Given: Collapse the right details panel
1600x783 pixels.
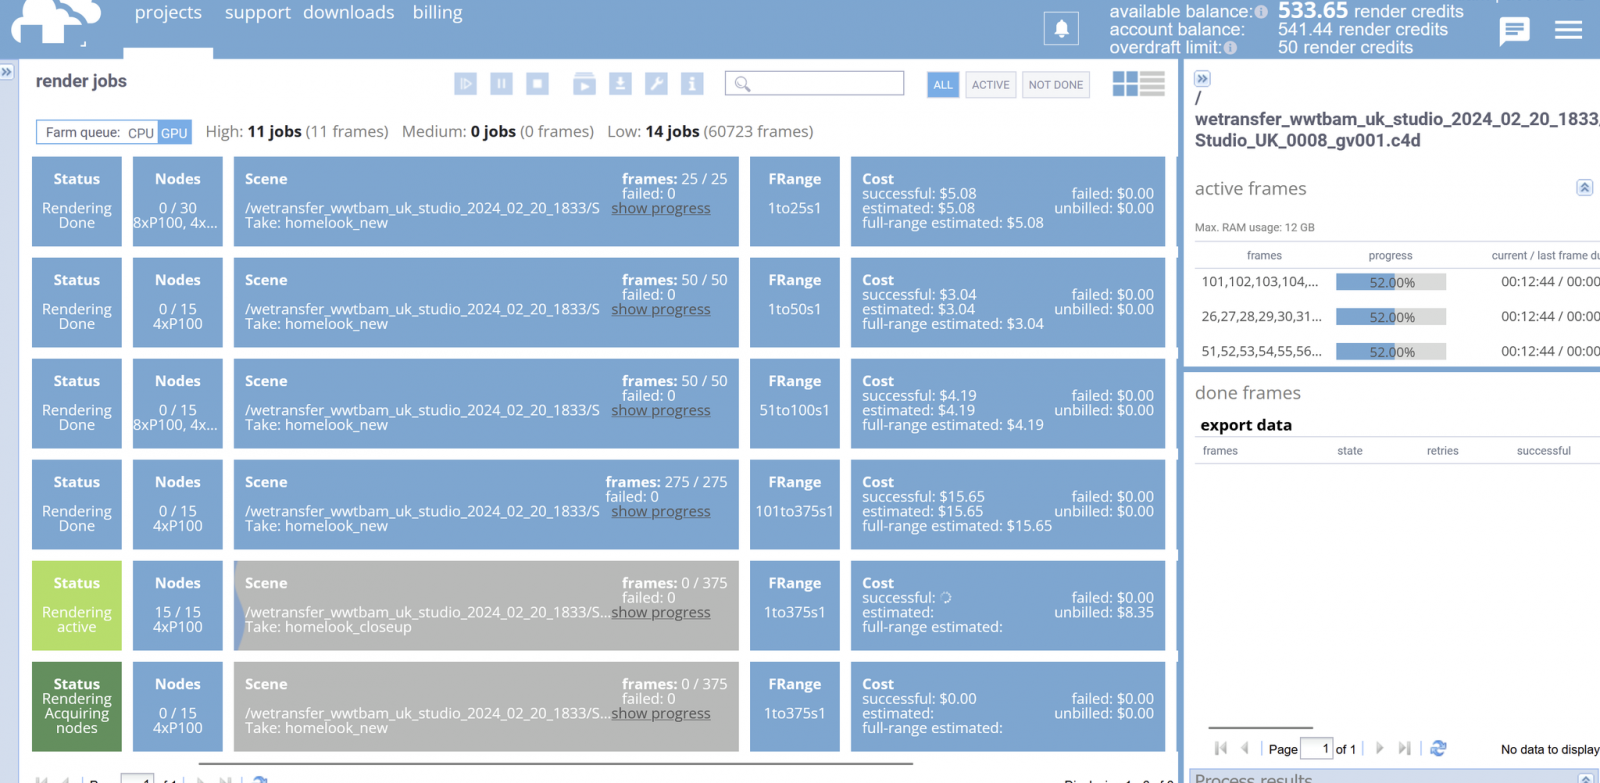Looking at the screenshot, I should (x=1202, y=78).
